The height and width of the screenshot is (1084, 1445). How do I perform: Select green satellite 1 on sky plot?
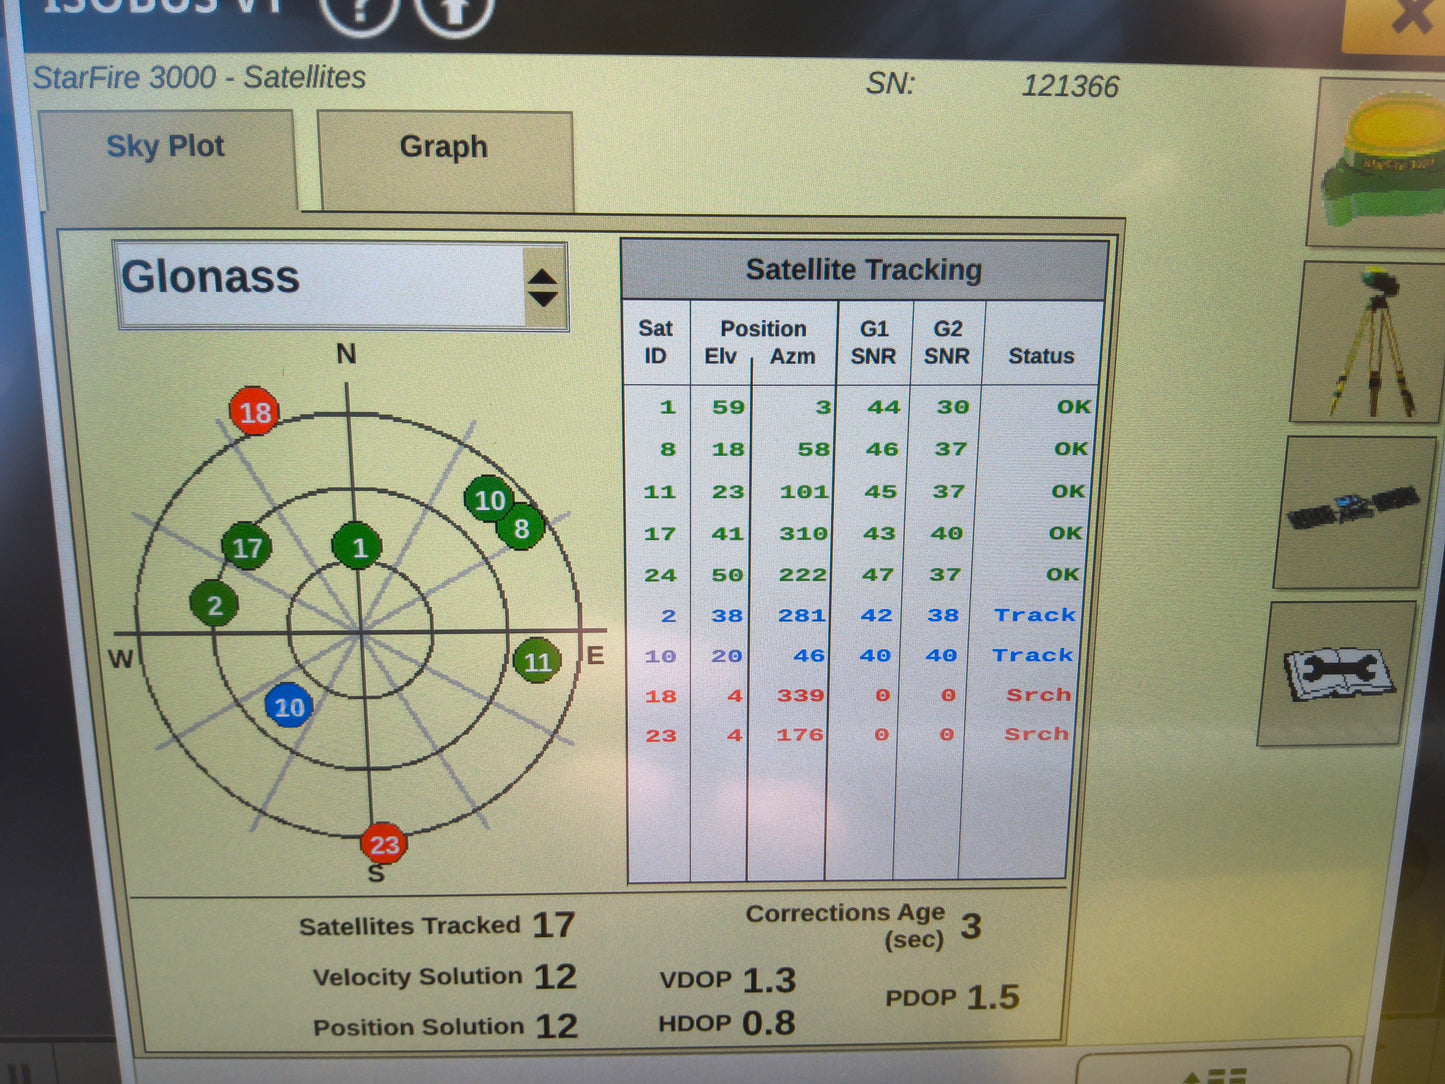[357, 546]
